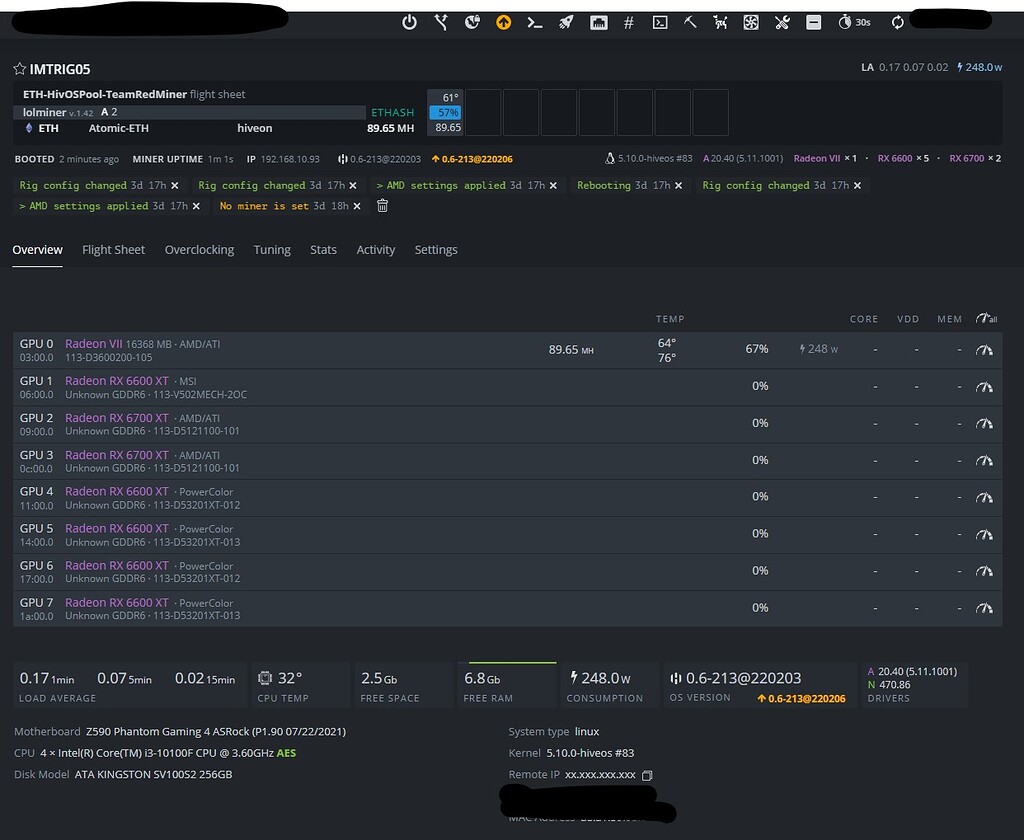1024x840 pixels.
Task: Click the orange upgrade arrow icon
Action: [504, 22]
